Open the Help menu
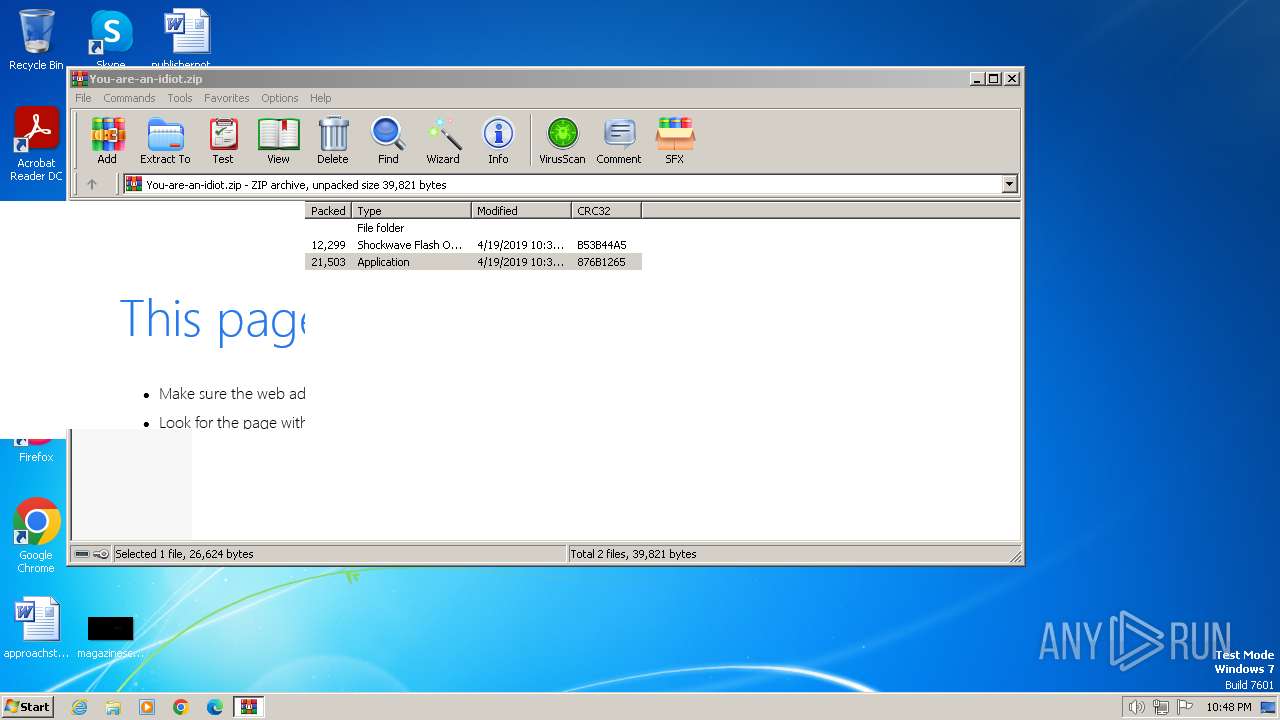The image size is (1280, 720). (x=320, y=98)
